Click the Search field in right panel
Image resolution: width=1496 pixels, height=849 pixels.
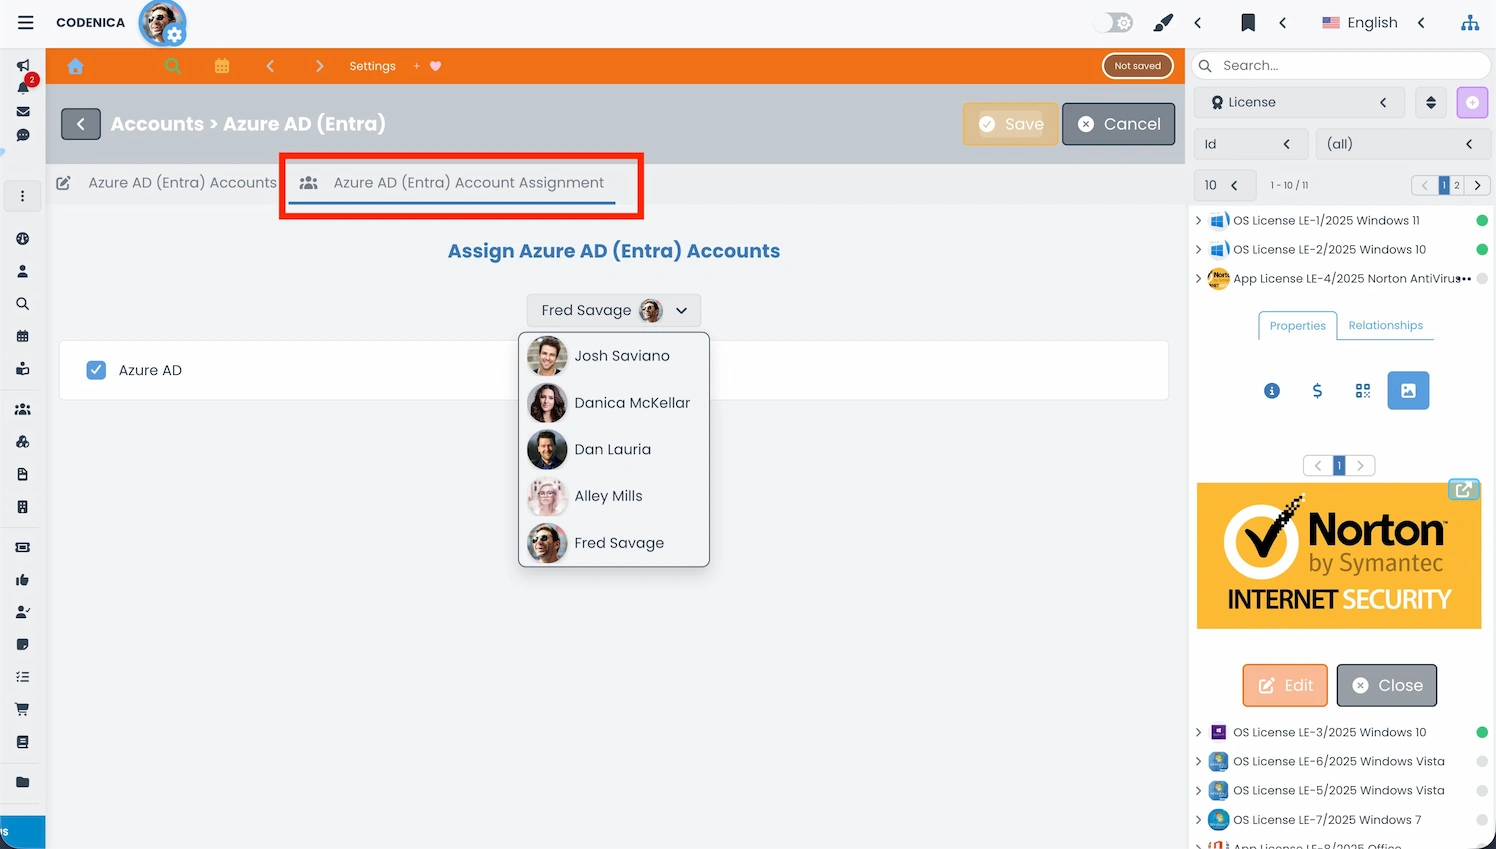(x=1340, y=65)
